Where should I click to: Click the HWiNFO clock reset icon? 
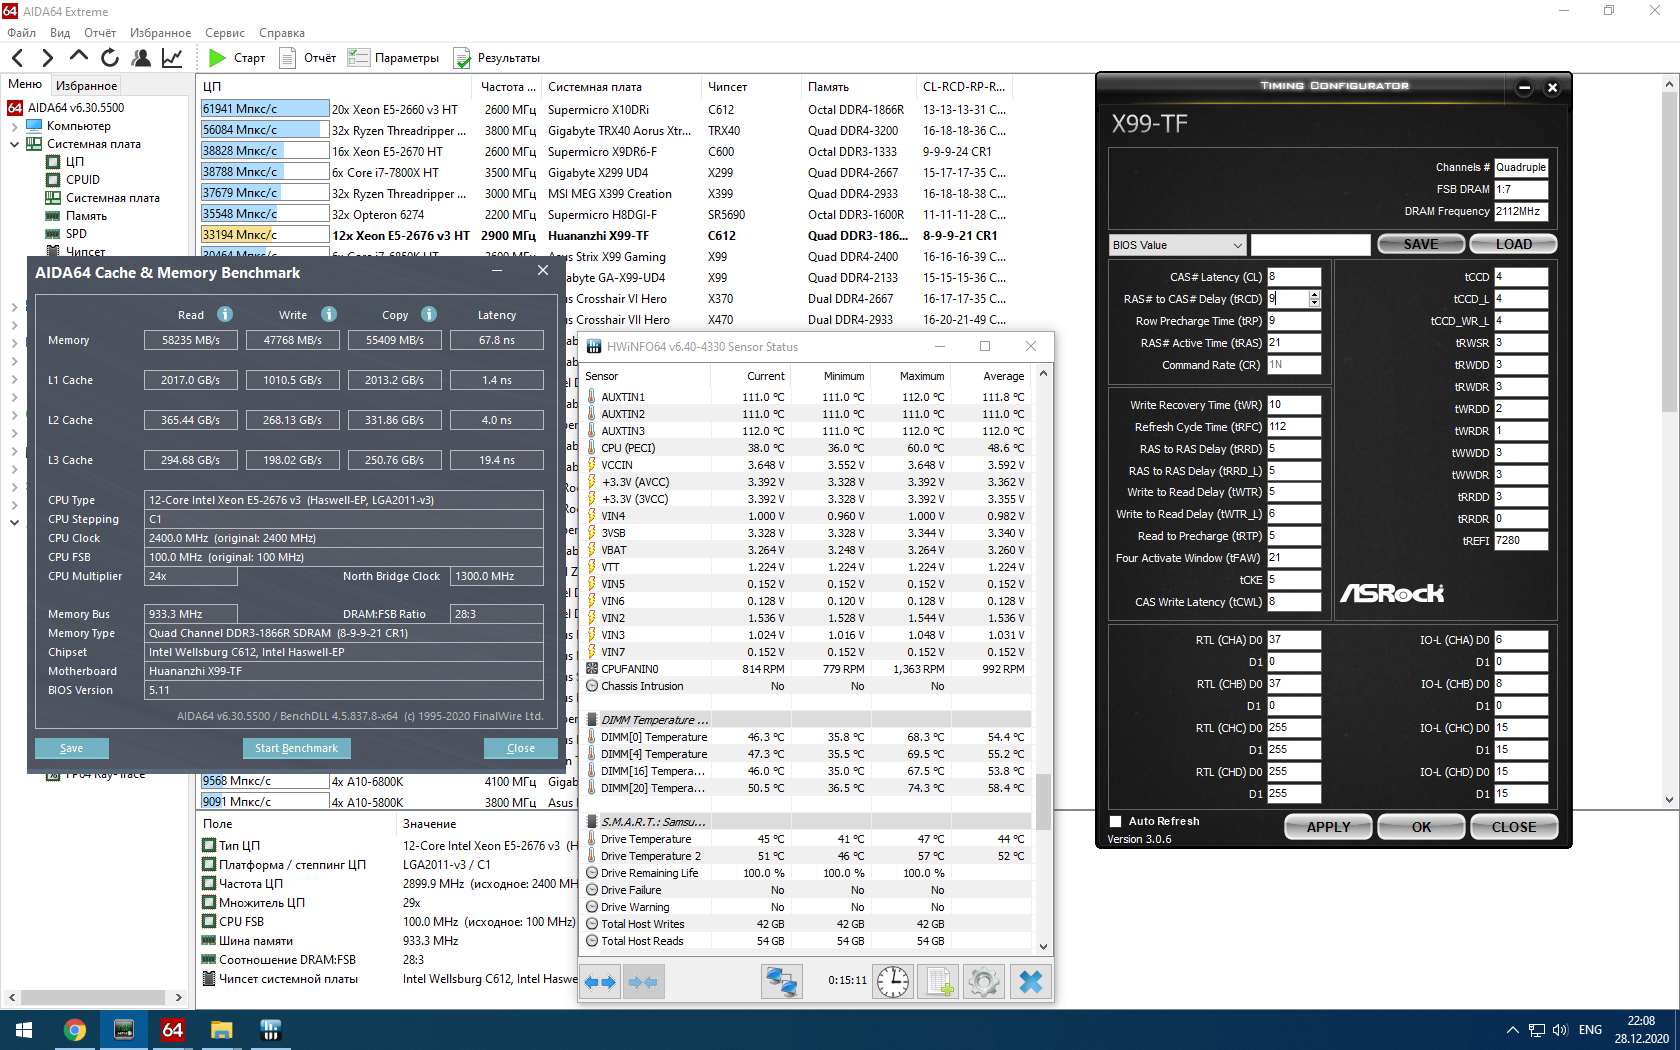pos(893,982)
